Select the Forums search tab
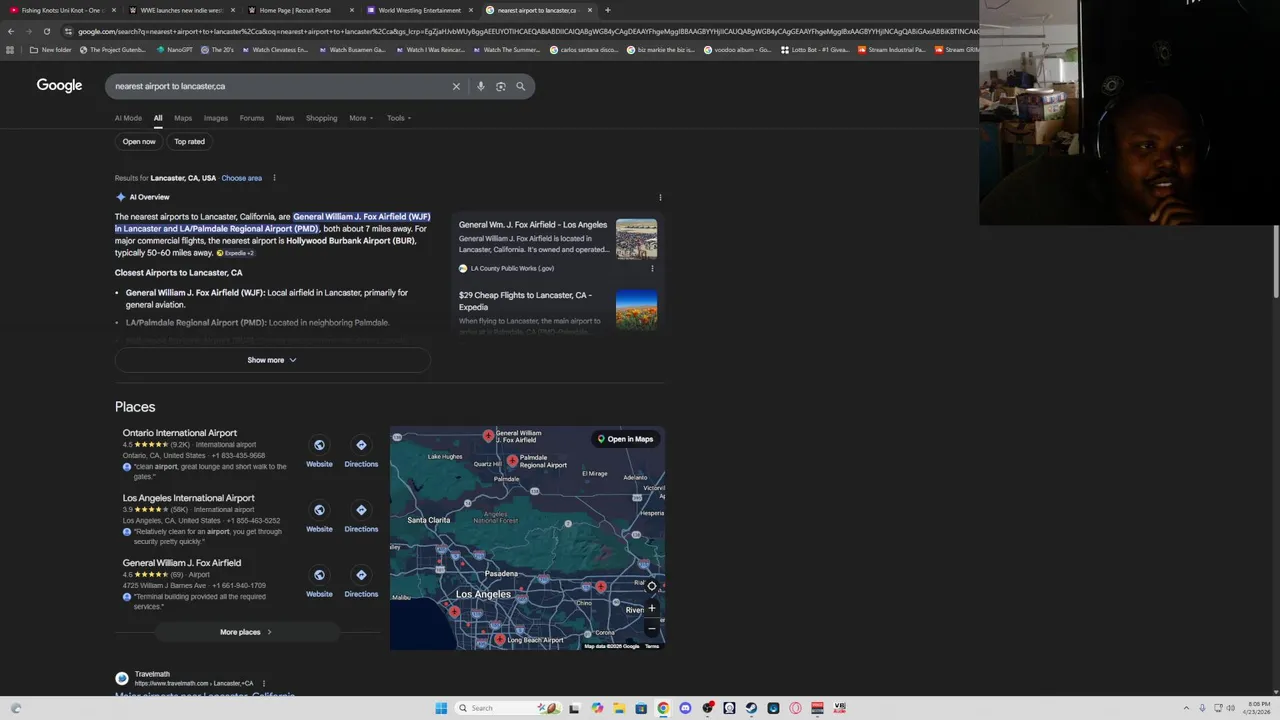The width and height of the screenshot is (1280, 720). [252, 118]
